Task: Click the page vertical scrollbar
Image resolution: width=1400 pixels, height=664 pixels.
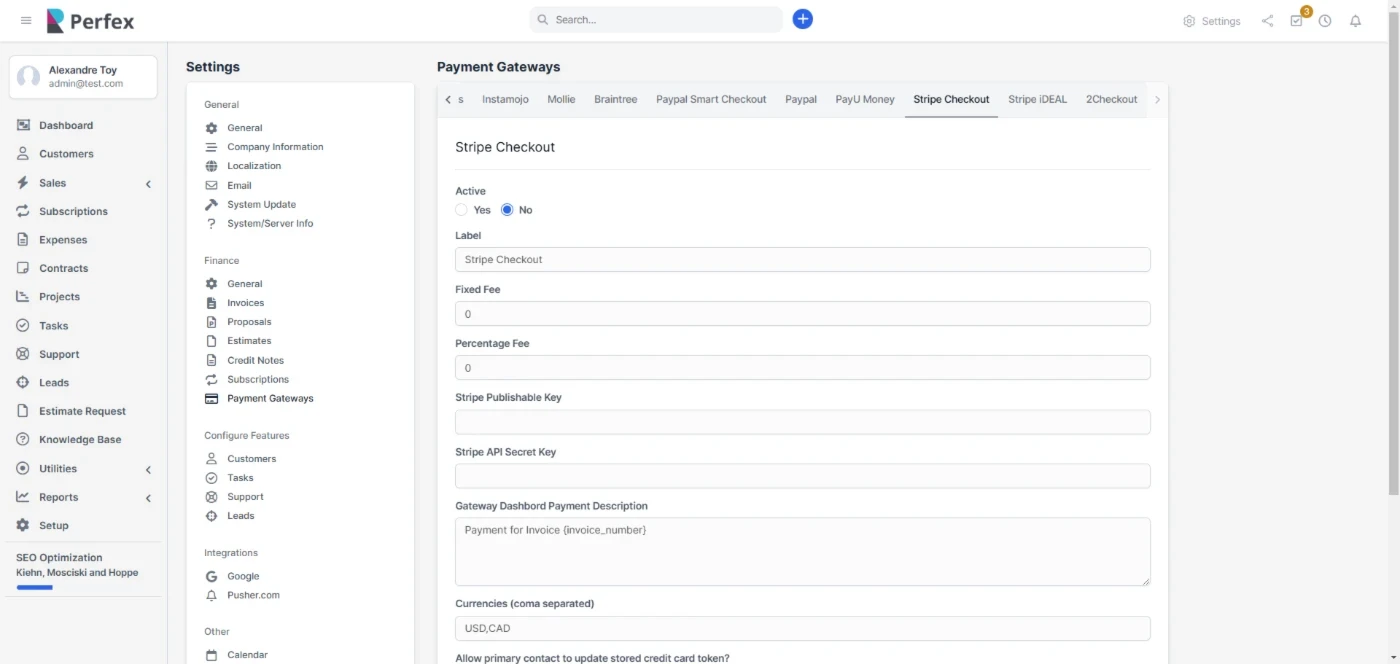Action: (1393, 250)
